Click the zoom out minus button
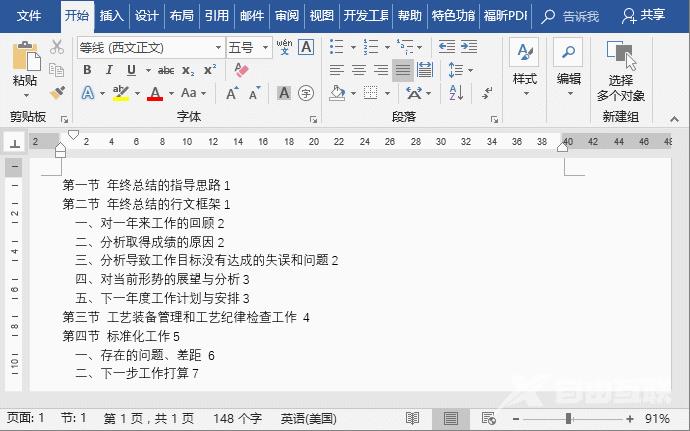The width and height of the screenshot is (690, 431). pos(516,419)
